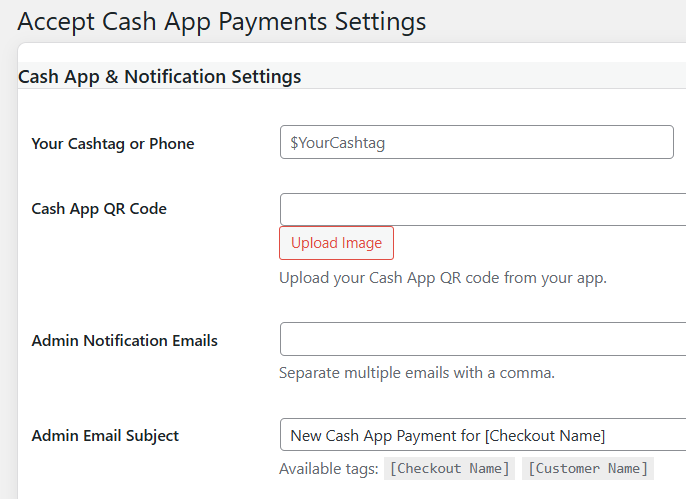Click the Upload Image button
The height and width of the screenshot is (499, 686).
[x=336, y=243]
